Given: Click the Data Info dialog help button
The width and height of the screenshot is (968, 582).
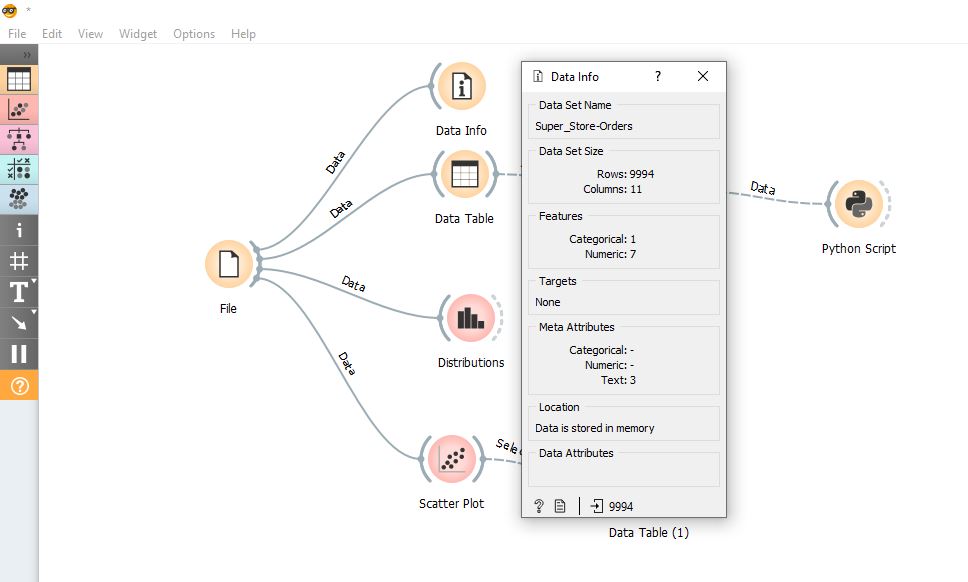Looking at the screenshot, I should (657, 76).
